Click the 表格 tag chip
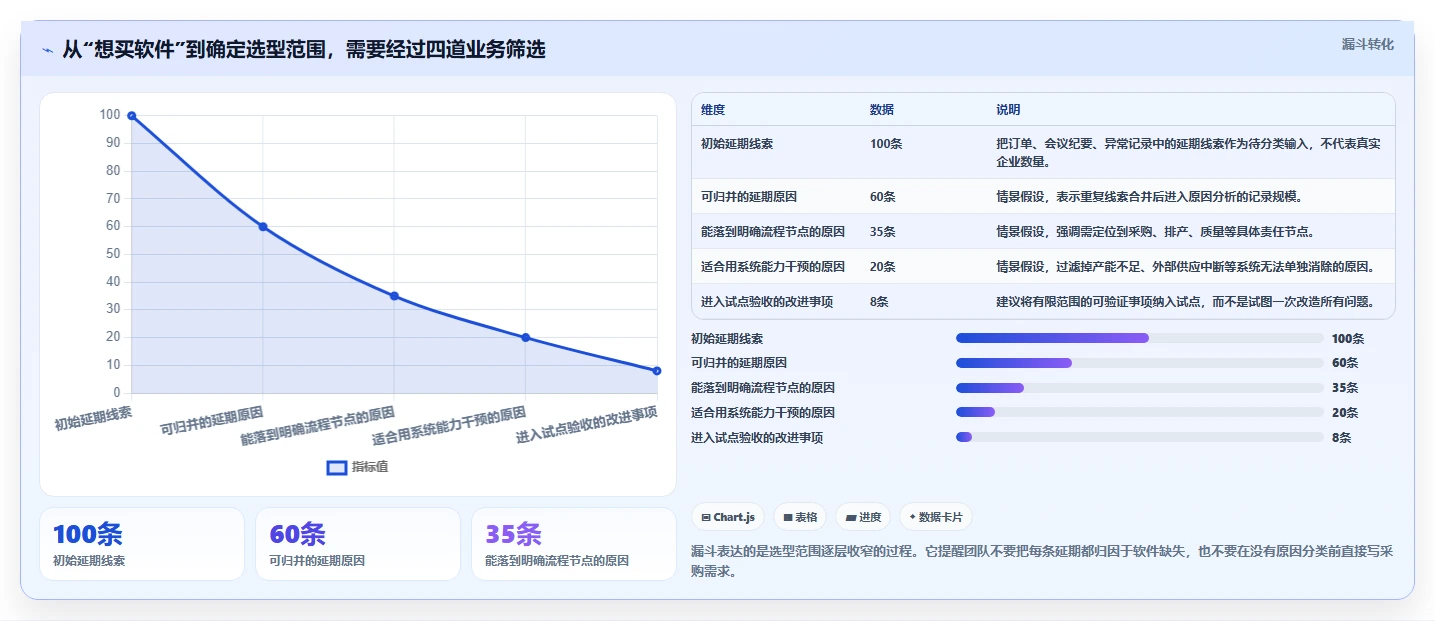 point(800,517)
